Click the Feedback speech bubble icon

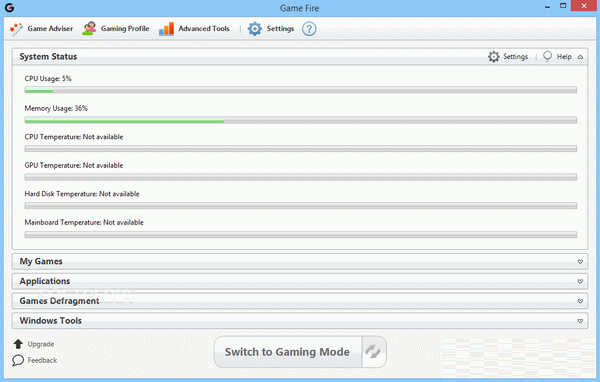[x=18, y=360]
